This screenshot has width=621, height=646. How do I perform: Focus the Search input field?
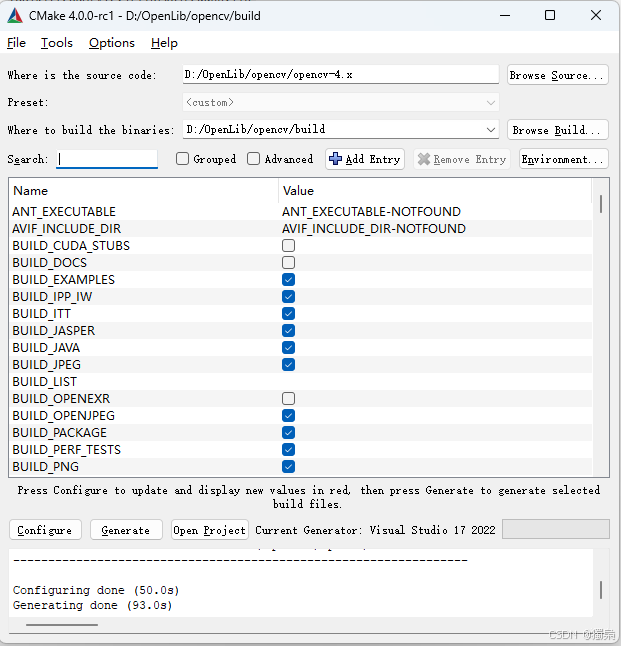[107, 159]
